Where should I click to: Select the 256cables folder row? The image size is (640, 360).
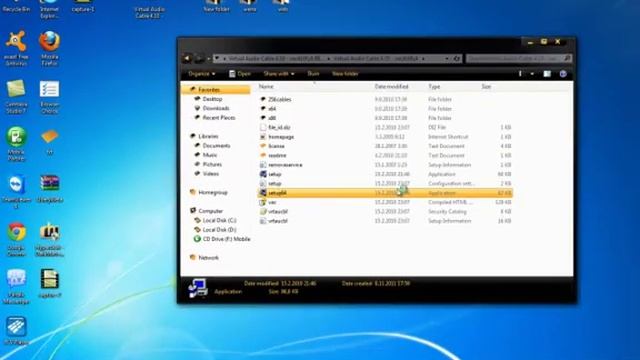point(385,99)
